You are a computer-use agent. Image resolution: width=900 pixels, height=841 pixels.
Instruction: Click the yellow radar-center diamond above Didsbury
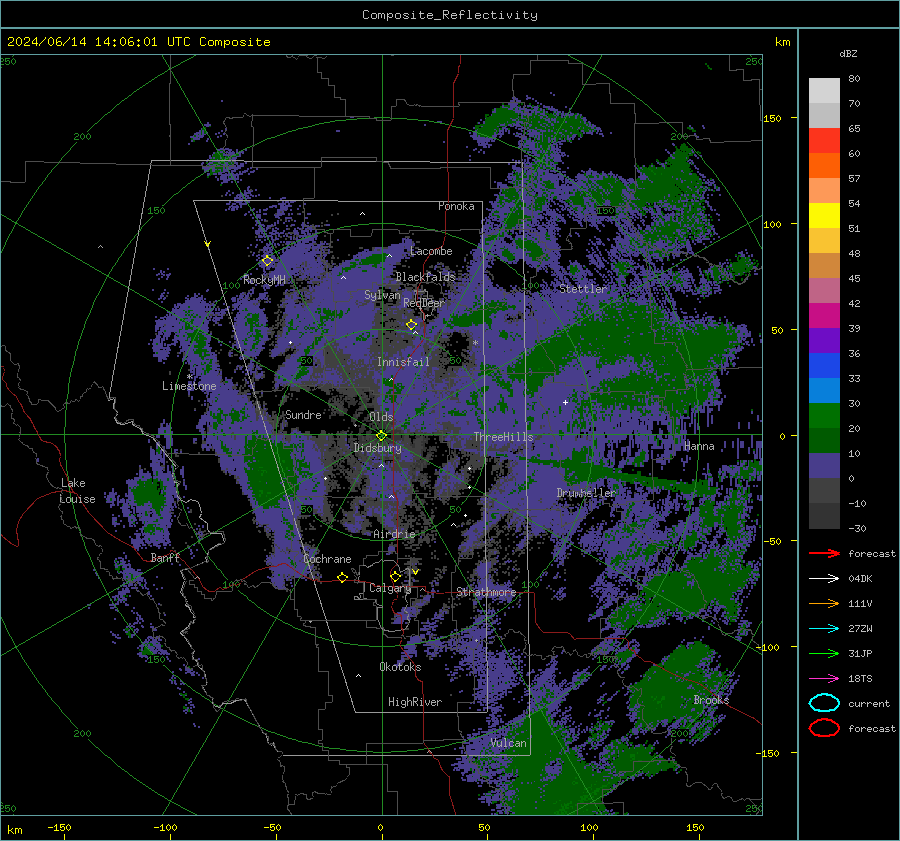coord(381,436)
